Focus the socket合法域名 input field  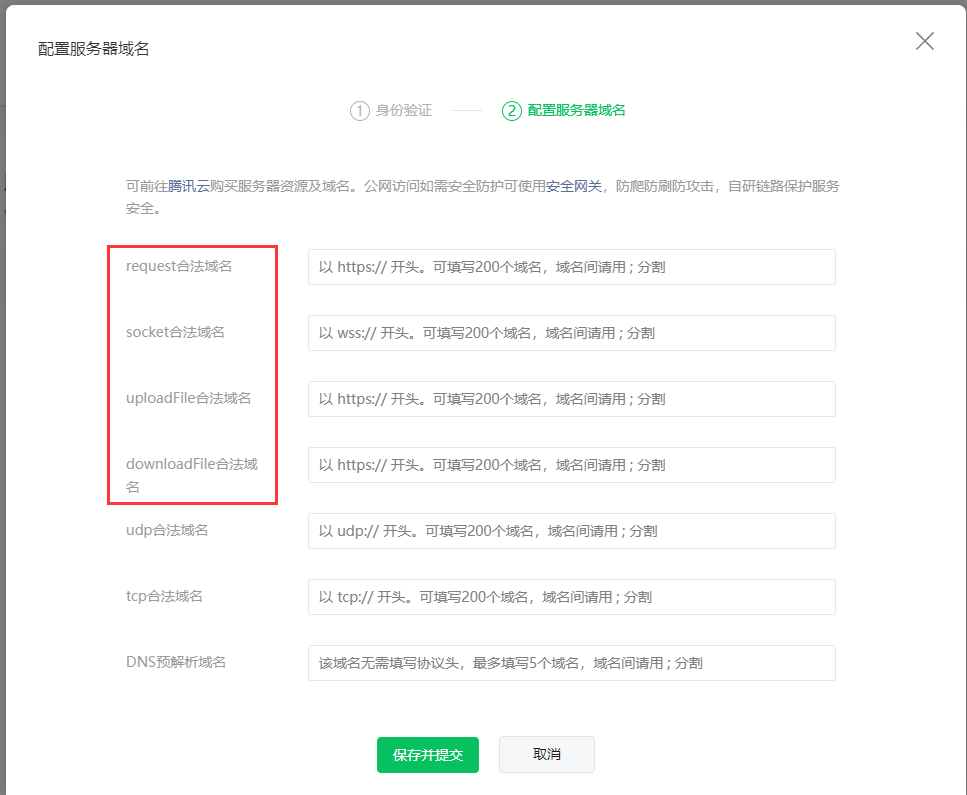572,333
